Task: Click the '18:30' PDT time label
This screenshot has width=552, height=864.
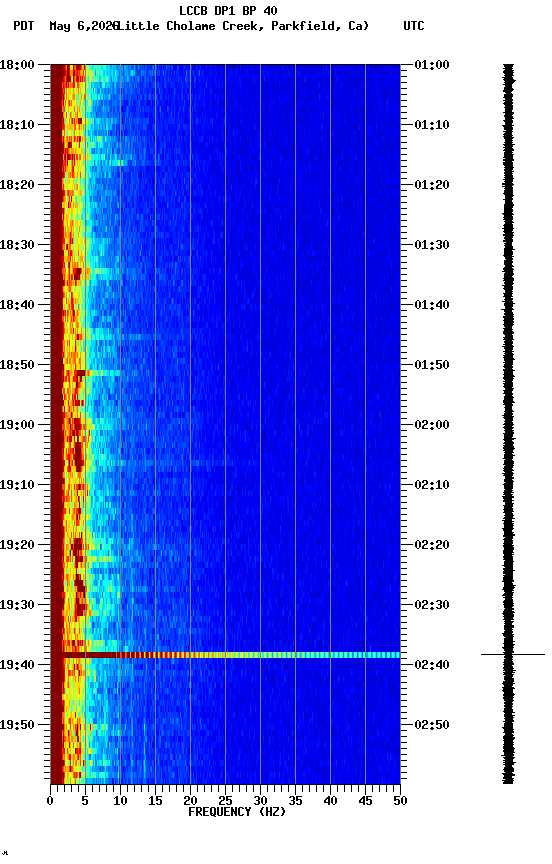Action: [x=17, y=245]
